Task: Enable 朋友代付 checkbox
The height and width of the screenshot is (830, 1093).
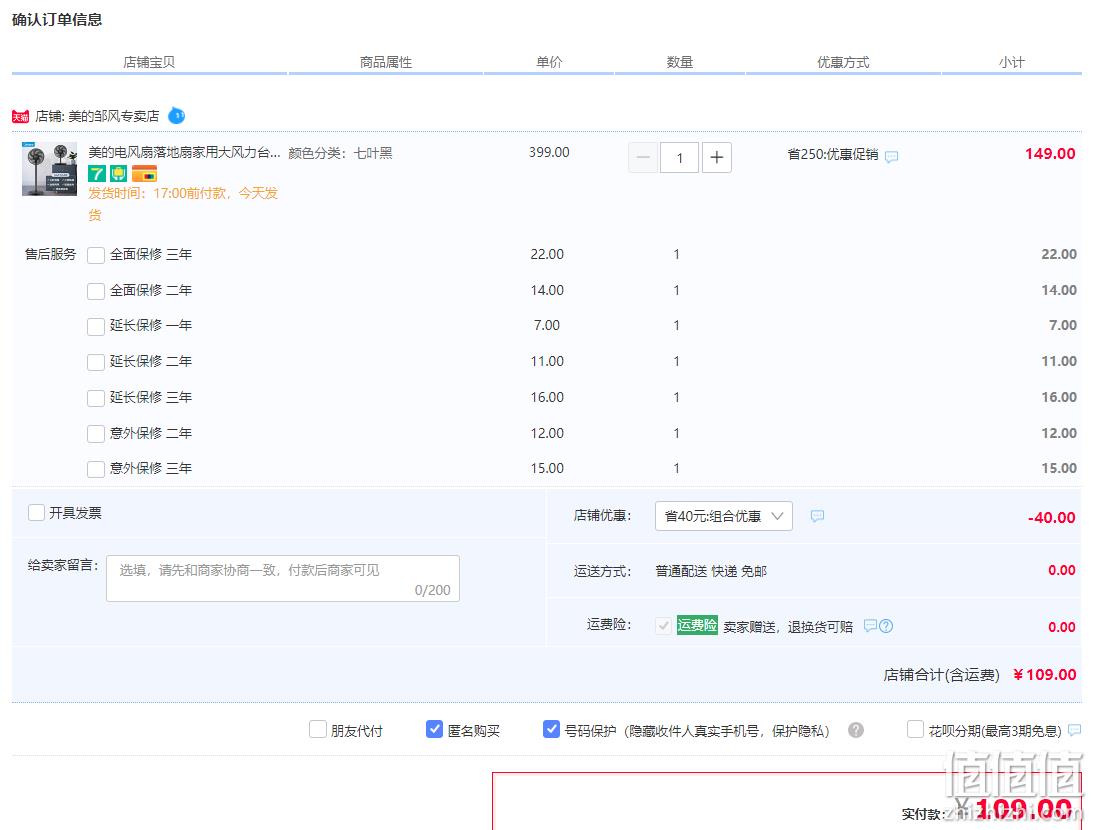Action: click(318, 730)
